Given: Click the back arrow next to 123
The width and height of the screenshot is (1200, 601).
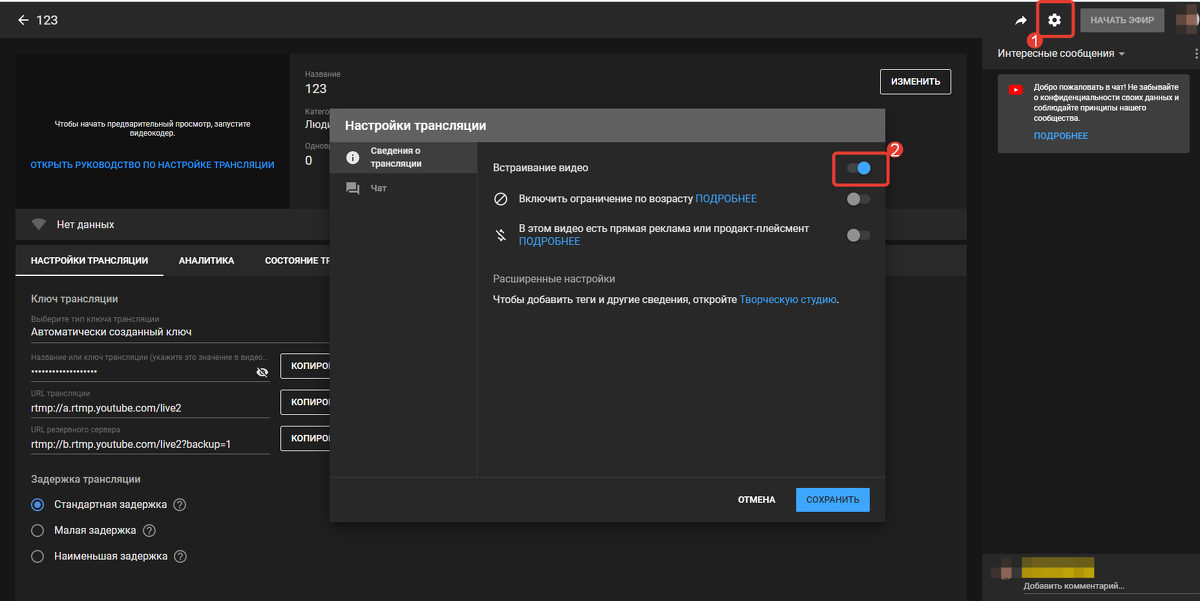Looking at the screenshot, I should click(23, 20).
